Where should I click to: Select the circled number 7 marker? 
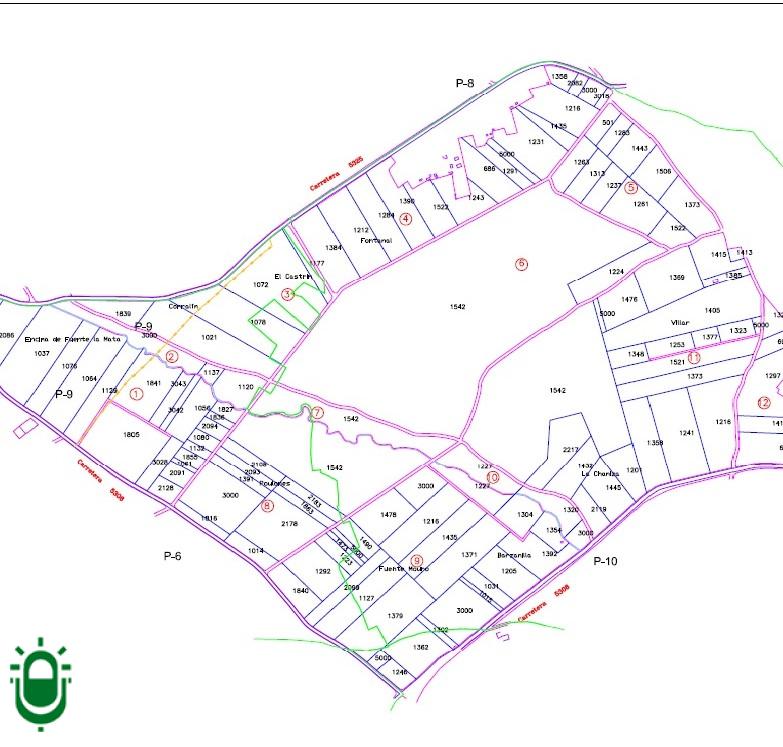pyautogui.click(x=317, y=412)
